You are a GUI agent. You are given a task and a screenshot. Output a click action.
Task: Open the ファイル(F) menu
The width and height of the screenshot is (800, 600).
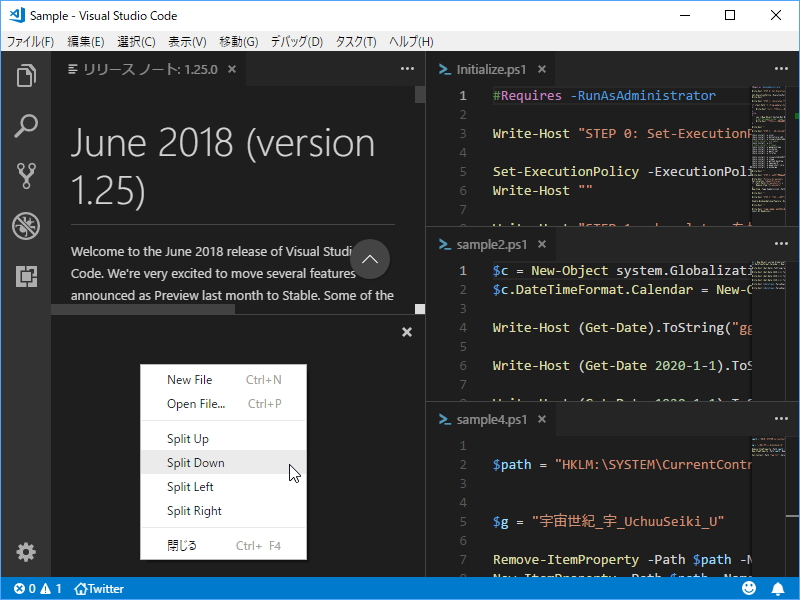[x=31, y=41]
